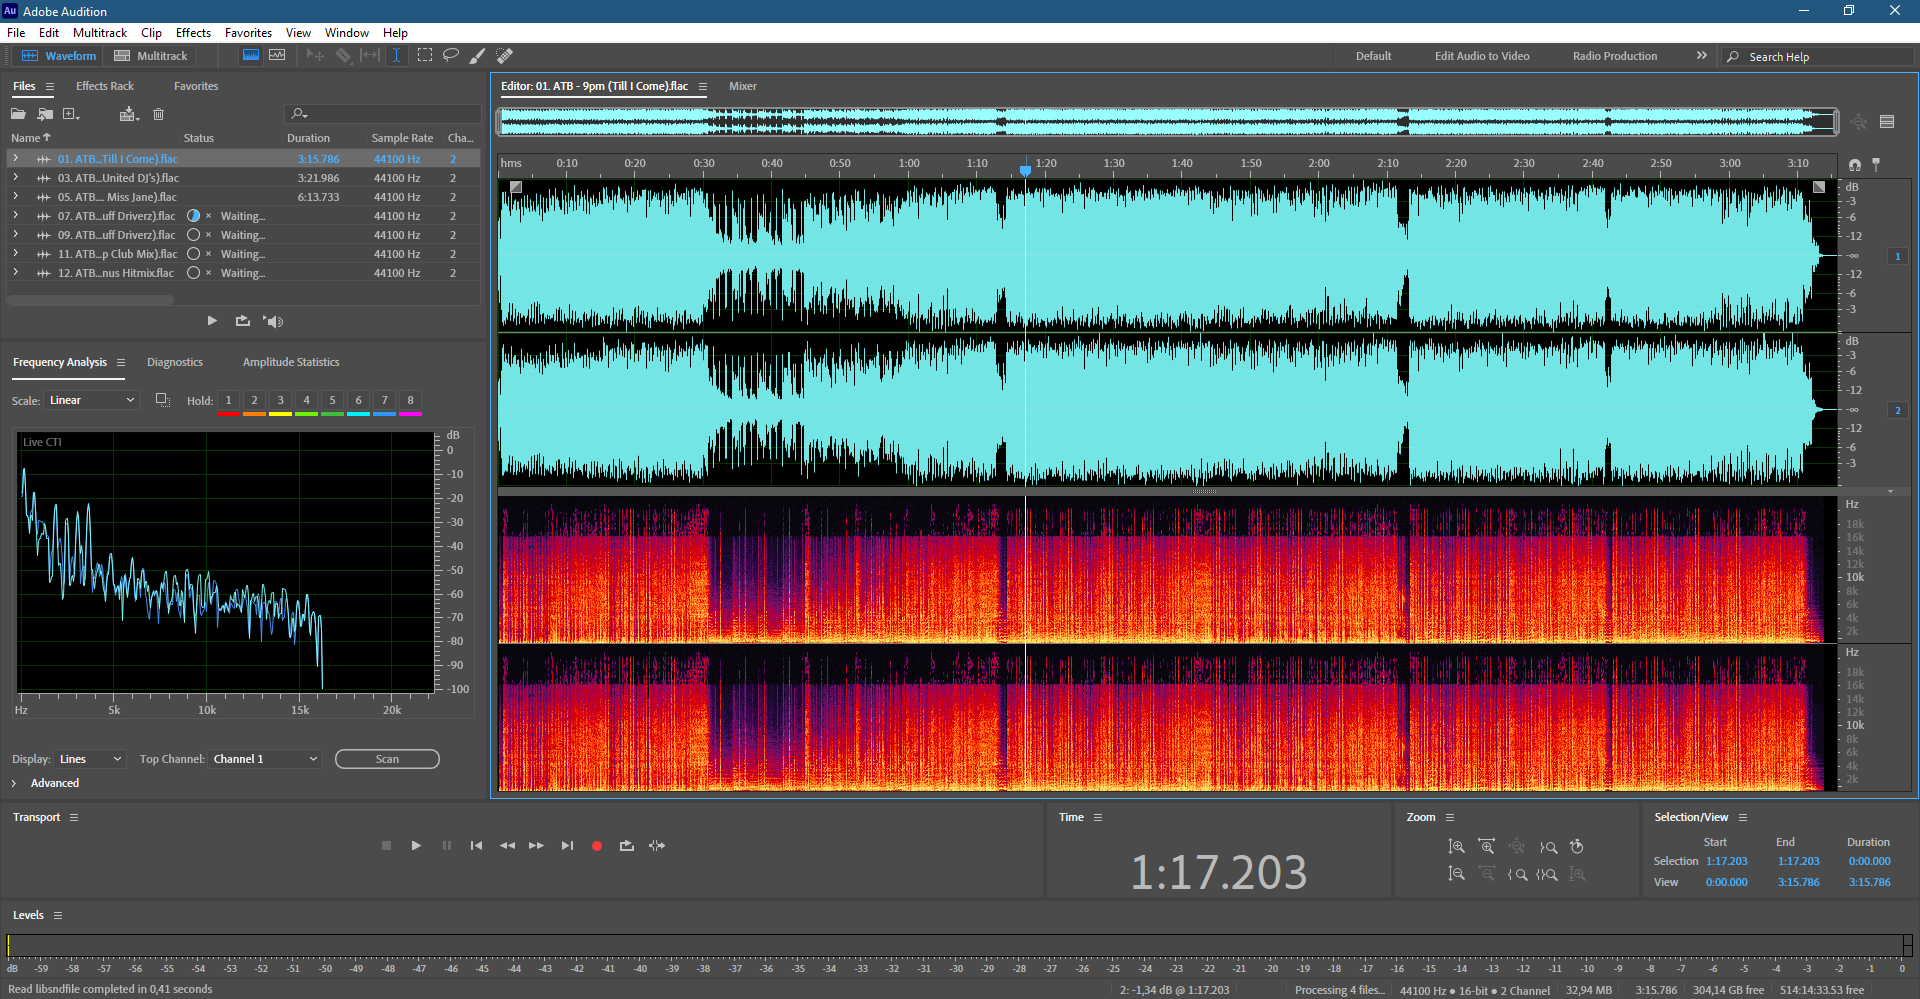1920x999 pixels.
Task: Switch to Multitrack view
Action: 151,56
